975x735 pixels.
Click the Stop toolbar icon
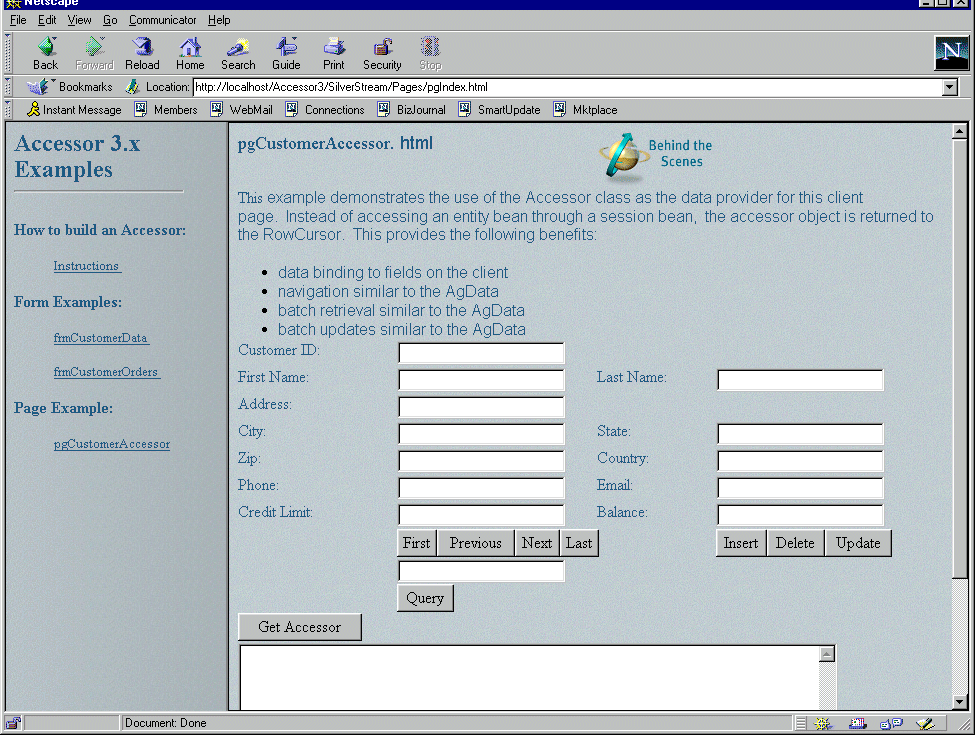[x=430, y=53]
